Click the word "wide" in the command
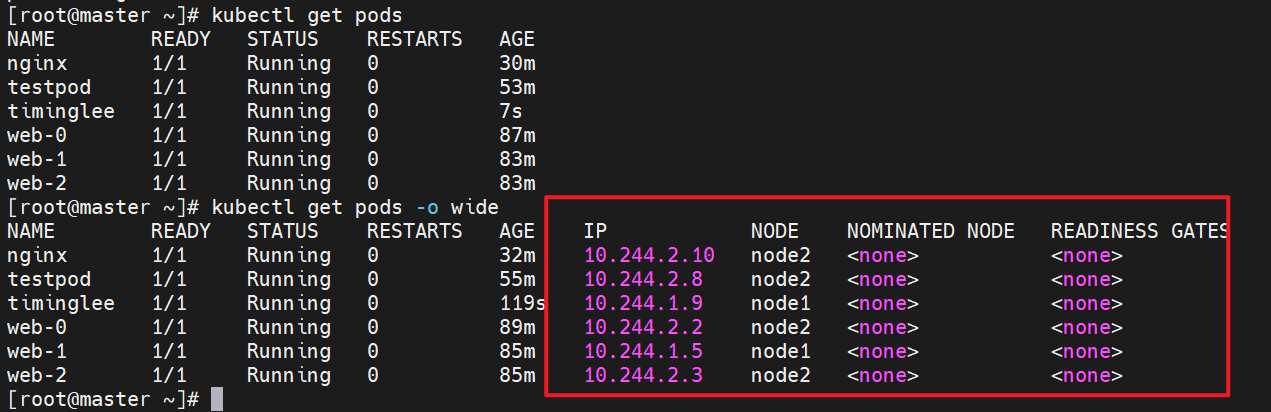Viewport: 1271px width, 412px height. 475,208
